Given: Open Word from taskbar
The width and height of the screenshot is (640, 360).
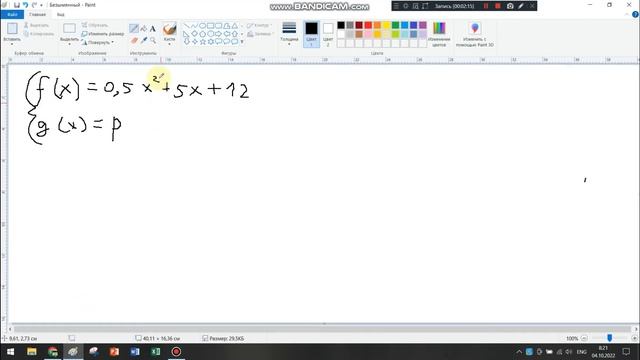Looking at the screenshot, I should coord(135,351).
